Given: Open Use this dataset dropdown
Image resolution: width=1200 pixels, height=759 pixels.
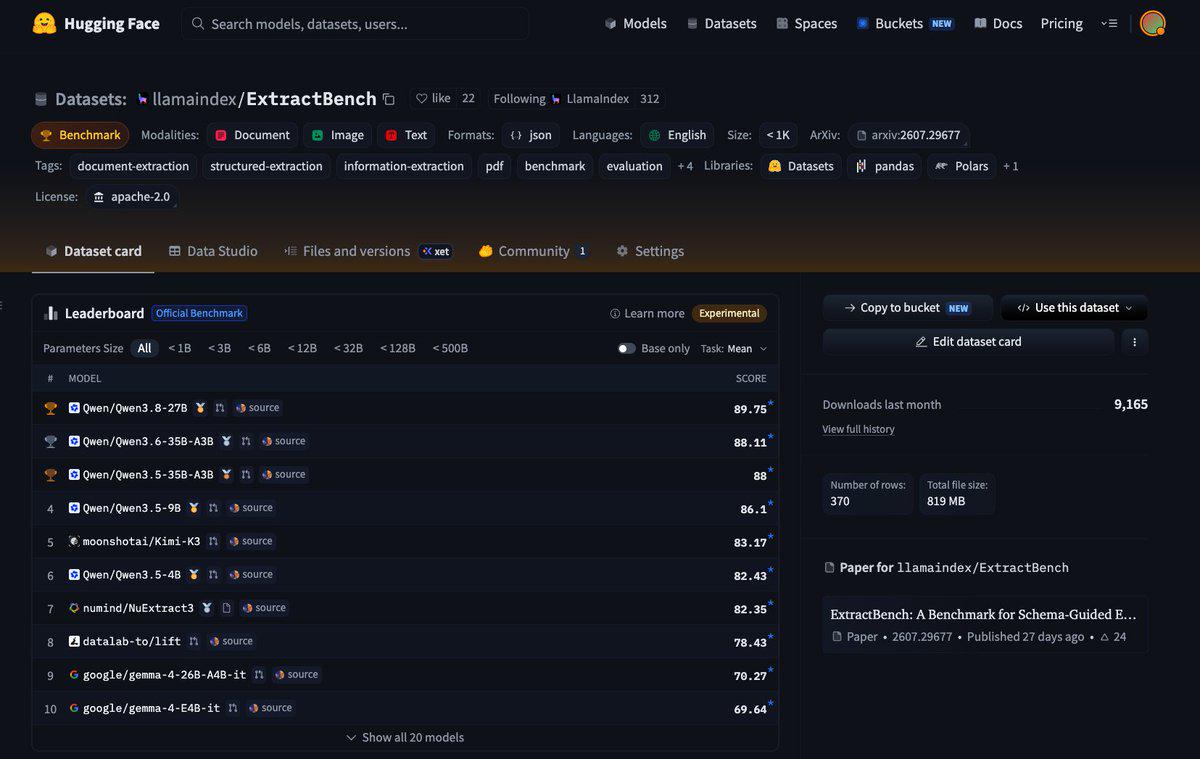Looking at the screenshot, I should click(x=1075, y=308).
